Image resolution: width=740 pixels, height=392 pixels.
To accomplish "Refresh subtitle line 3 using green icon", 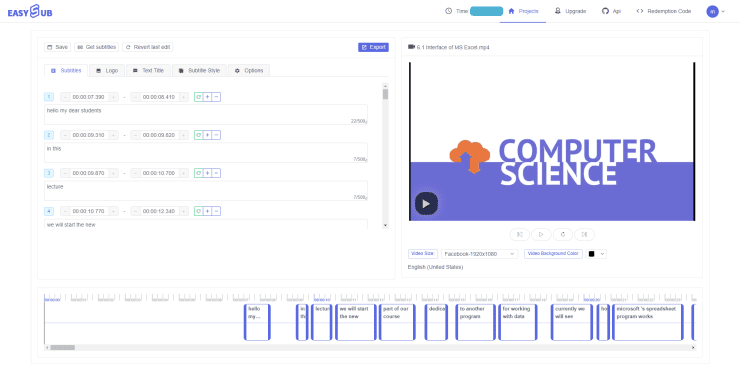I will point(199,174).
